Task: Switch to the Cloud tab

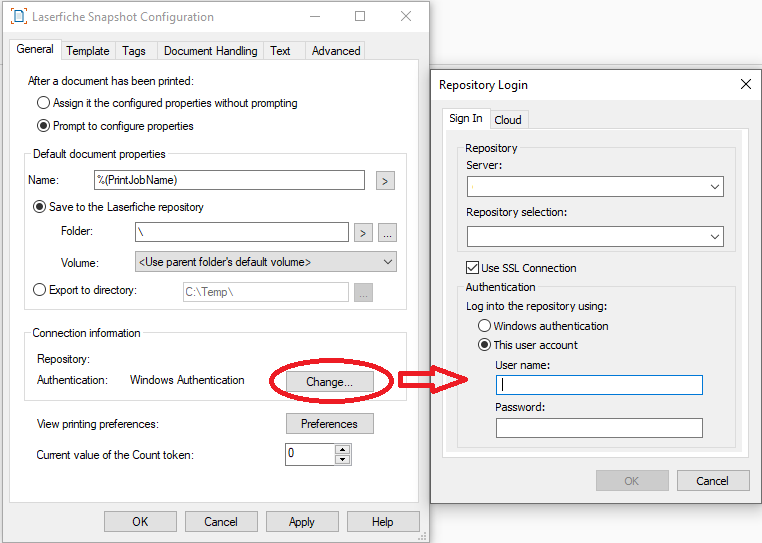Action: (508, 120)
